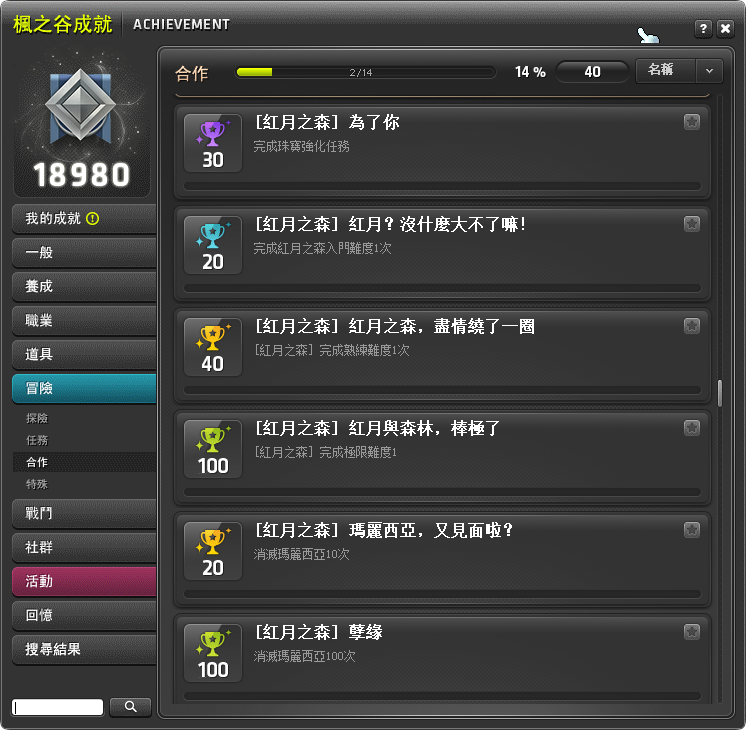Toggle the favorite star on 紅月之森，盡情繞了一圈

click(x=692, y=326)
